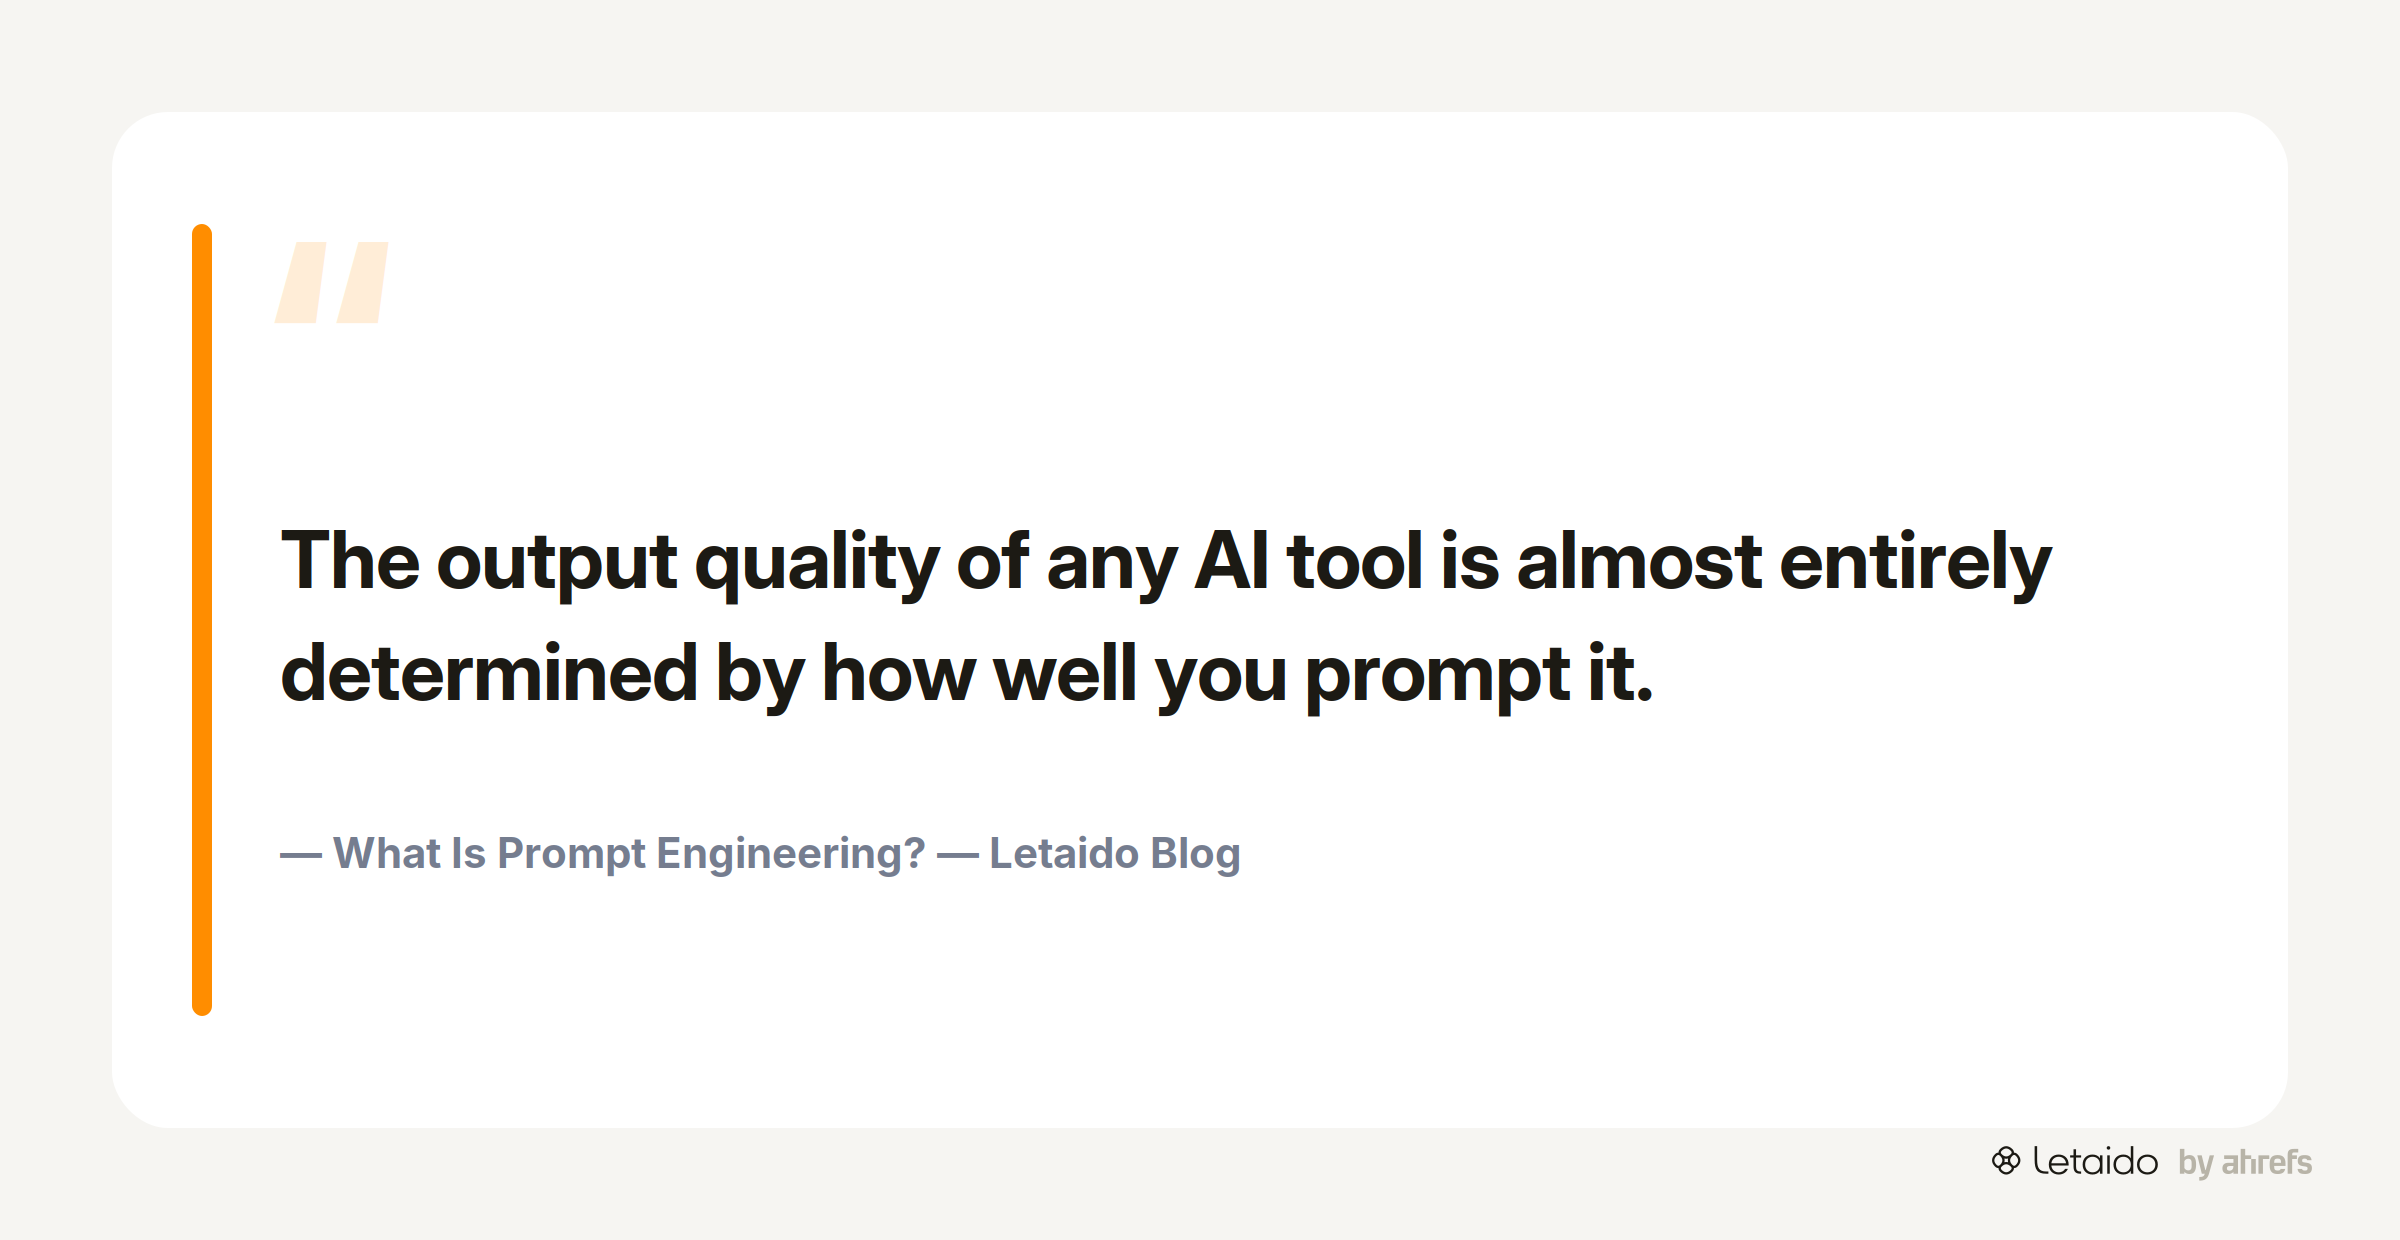Click the word "AI" in the quote
This screenshot has height=1240, width=2400.
(x=1232, y=562)
